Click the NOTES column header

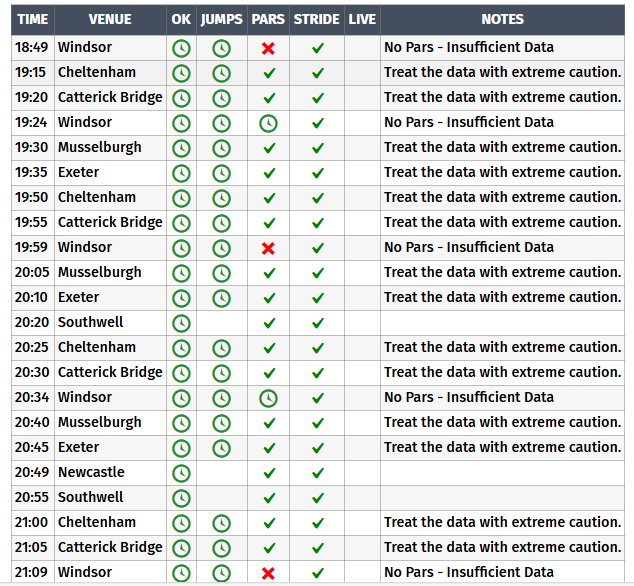point(502,19)
